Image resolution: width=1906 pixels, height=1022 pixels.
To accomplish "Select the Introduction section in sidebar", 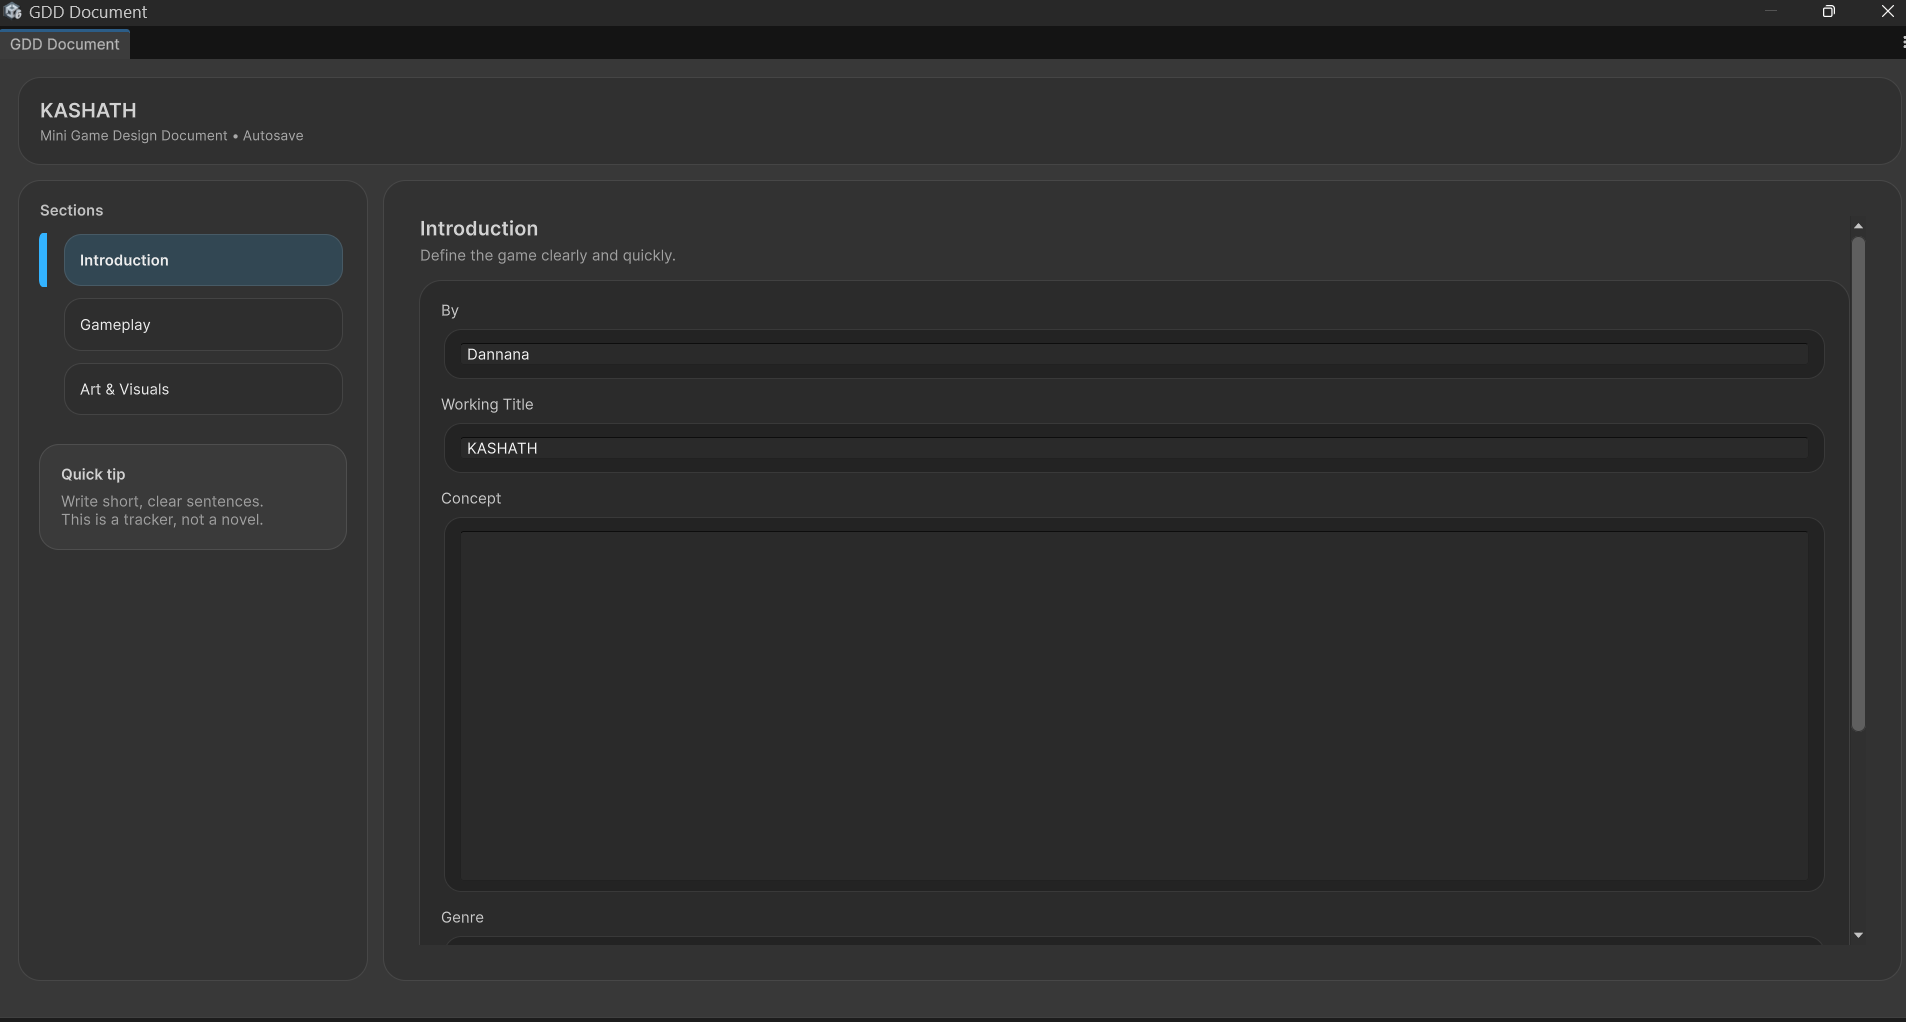I will point(202,260).
